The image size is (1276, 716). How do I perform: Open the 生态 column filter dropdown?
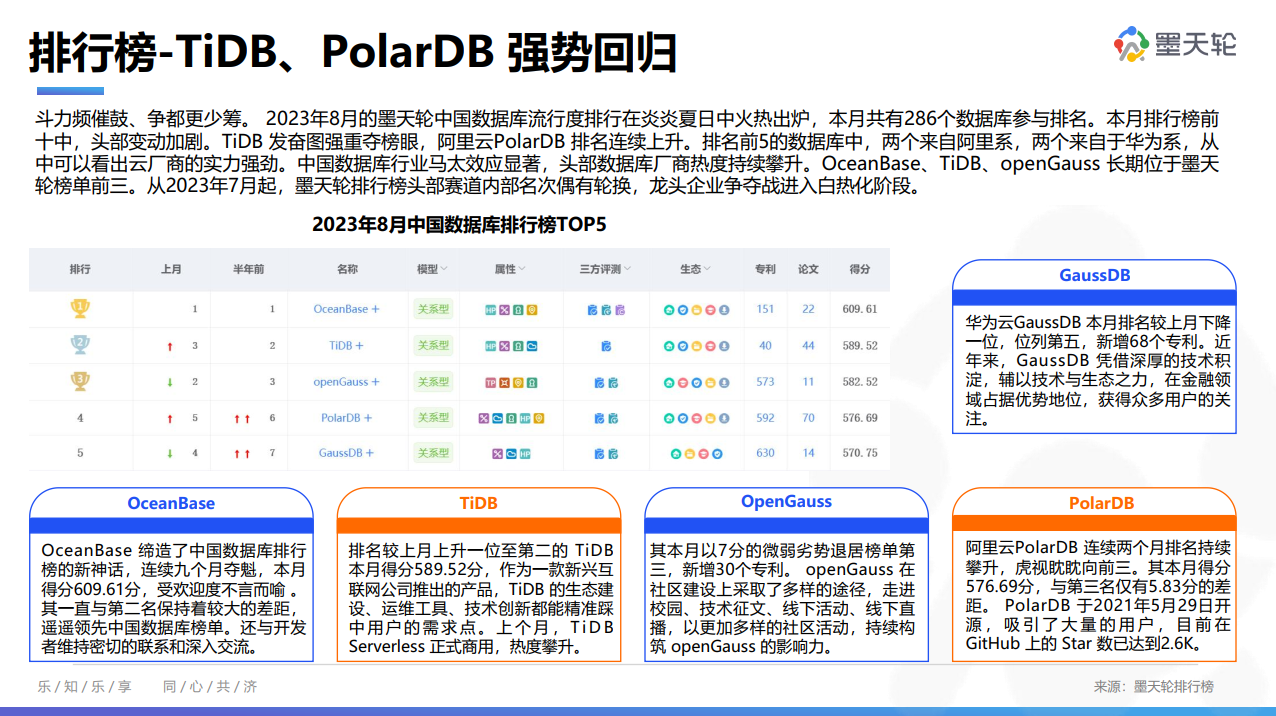click(707, 269)
